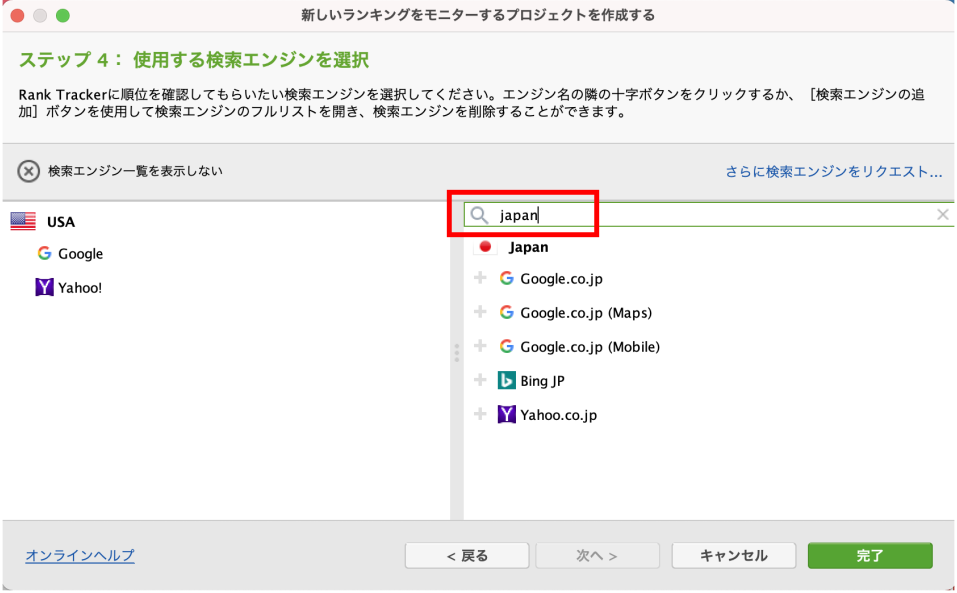This screenshot has width=957, height=593.
Task: Select Google under USA engines
Action: pyautogui.click(x=70, y=254)
